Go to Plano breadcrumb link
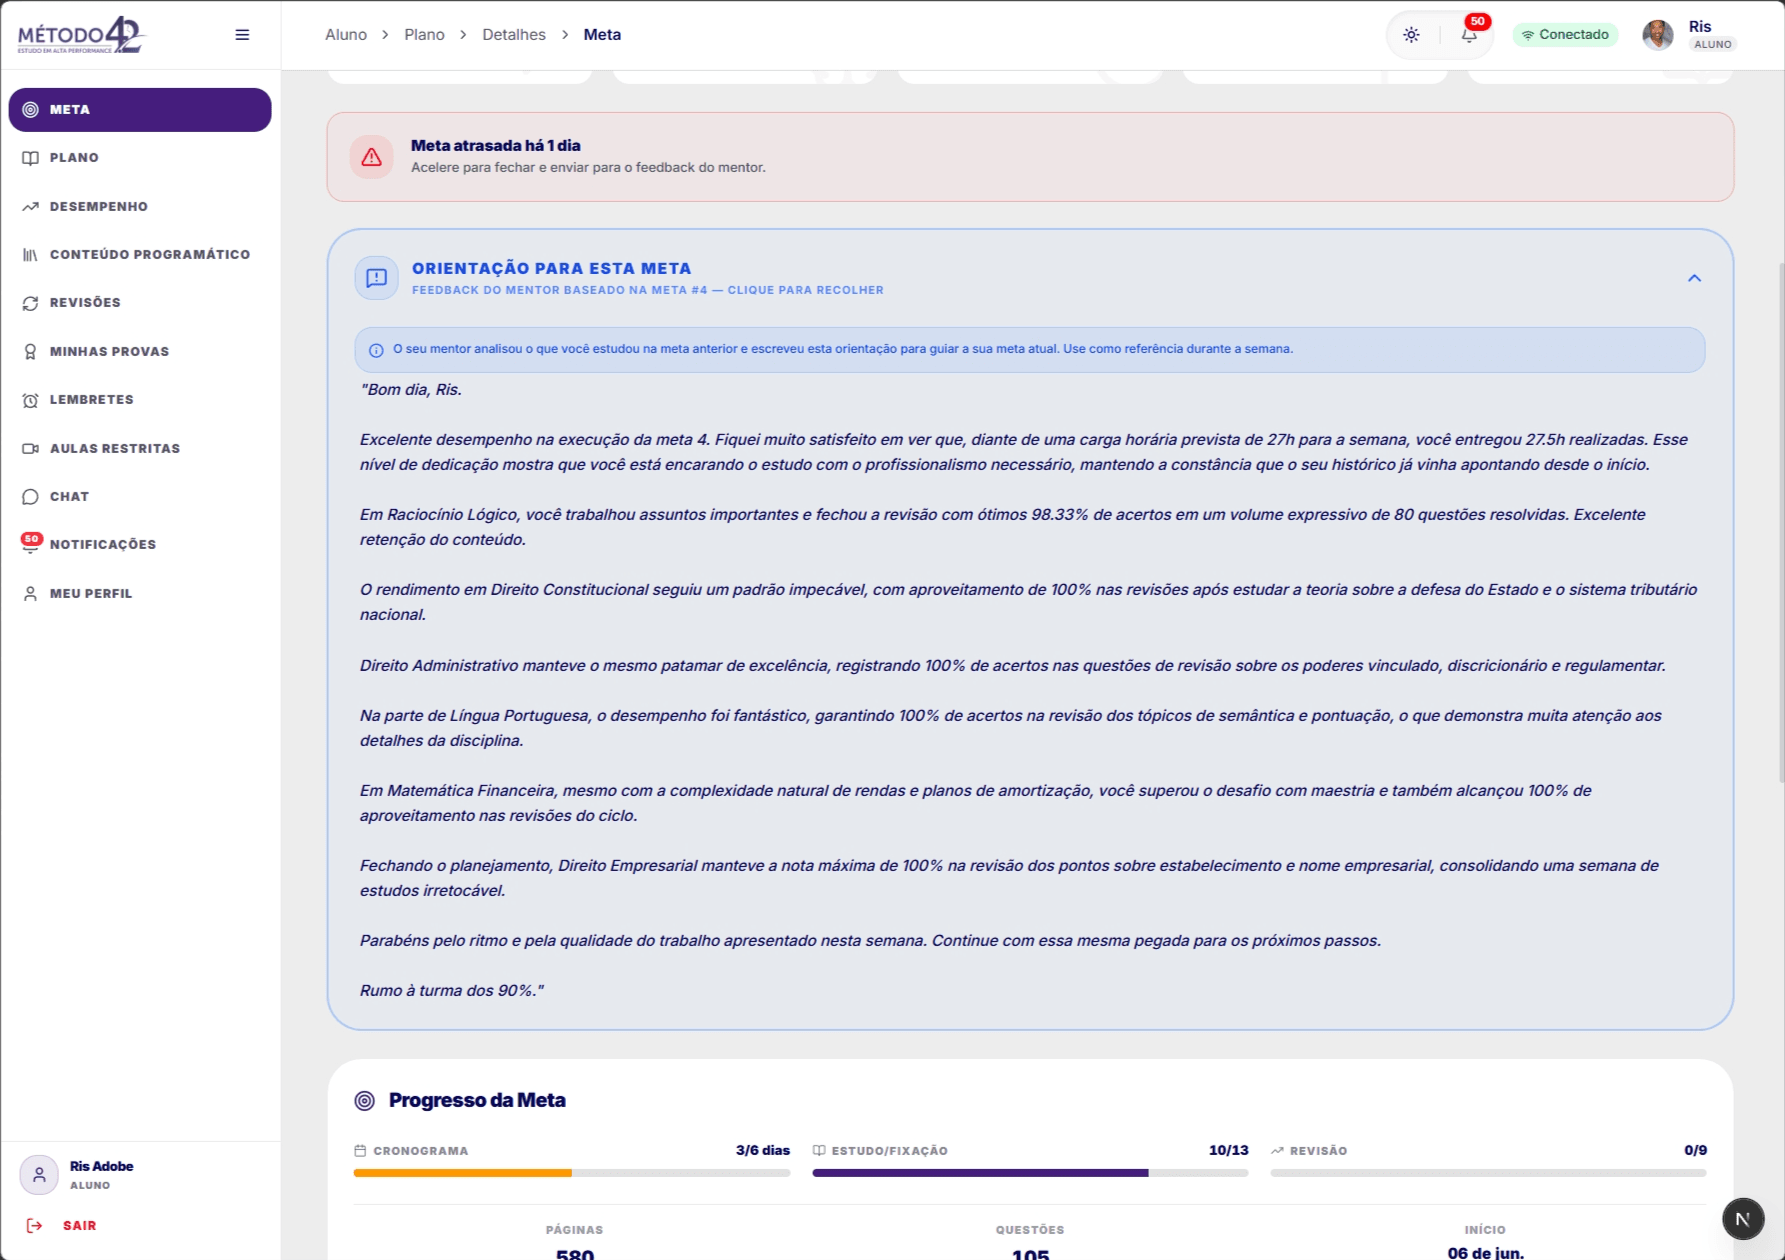Image resolution: width=1785 pixels, height=1260 pixels. tap(424, 35)
